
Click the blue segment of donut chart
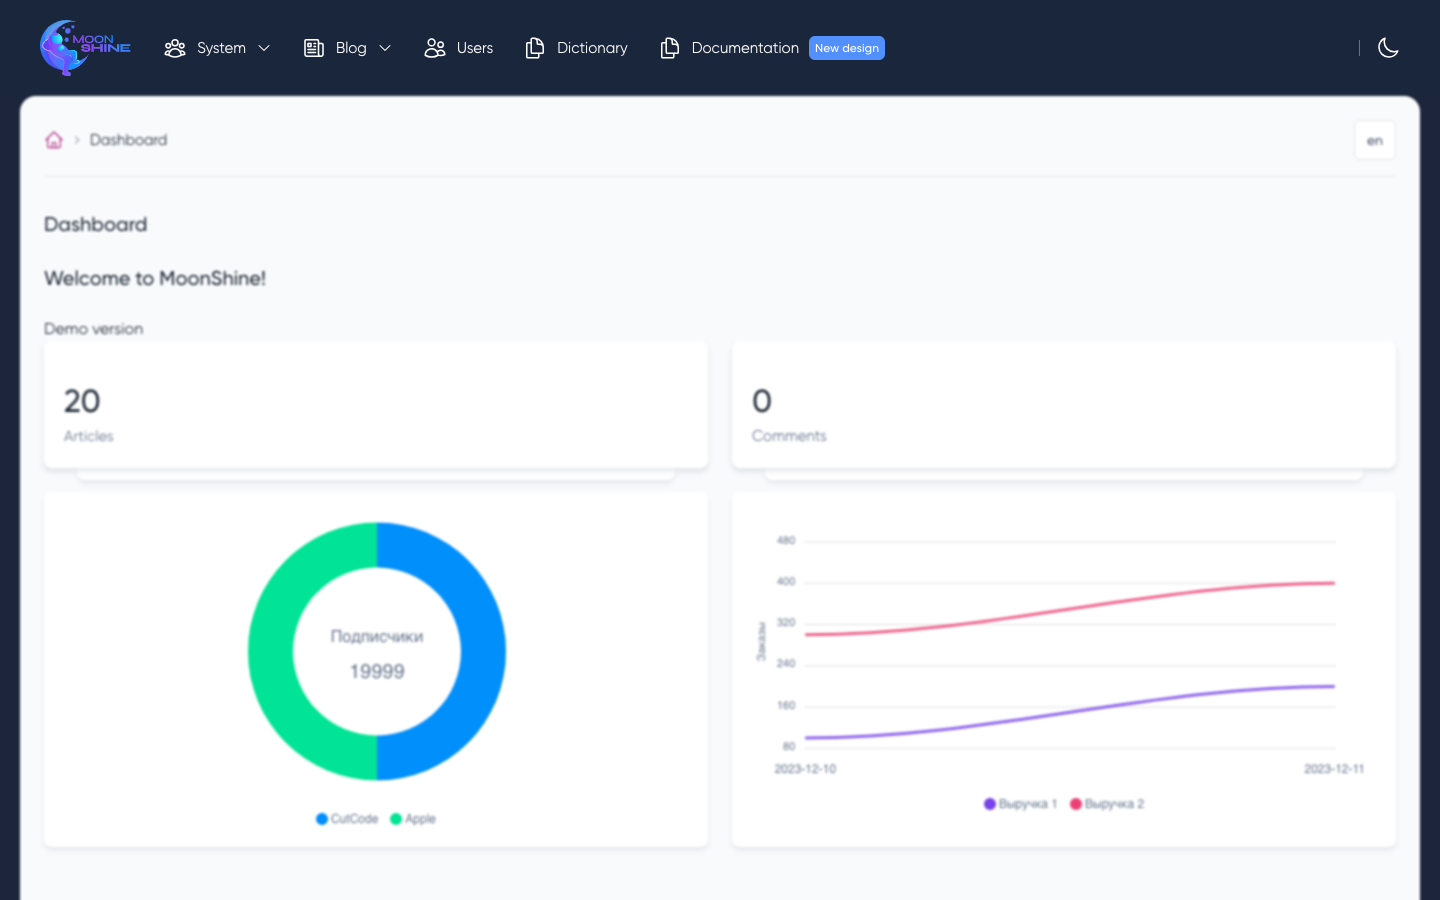point(481,650)
